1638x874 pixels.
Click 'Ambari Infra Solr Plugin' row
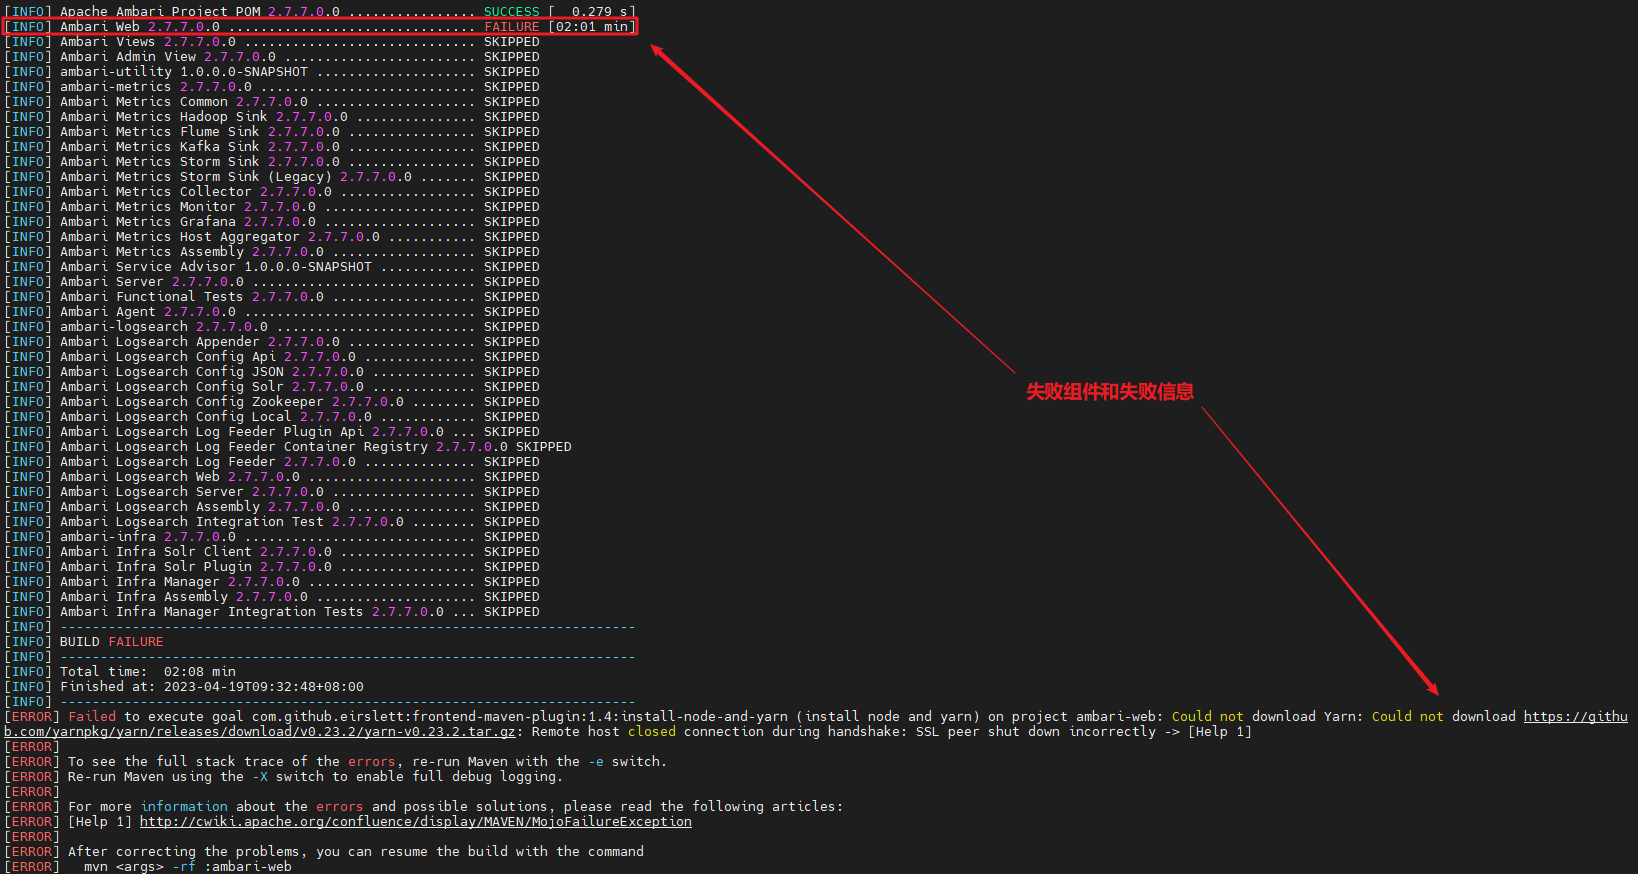click(x=272, y=567)
